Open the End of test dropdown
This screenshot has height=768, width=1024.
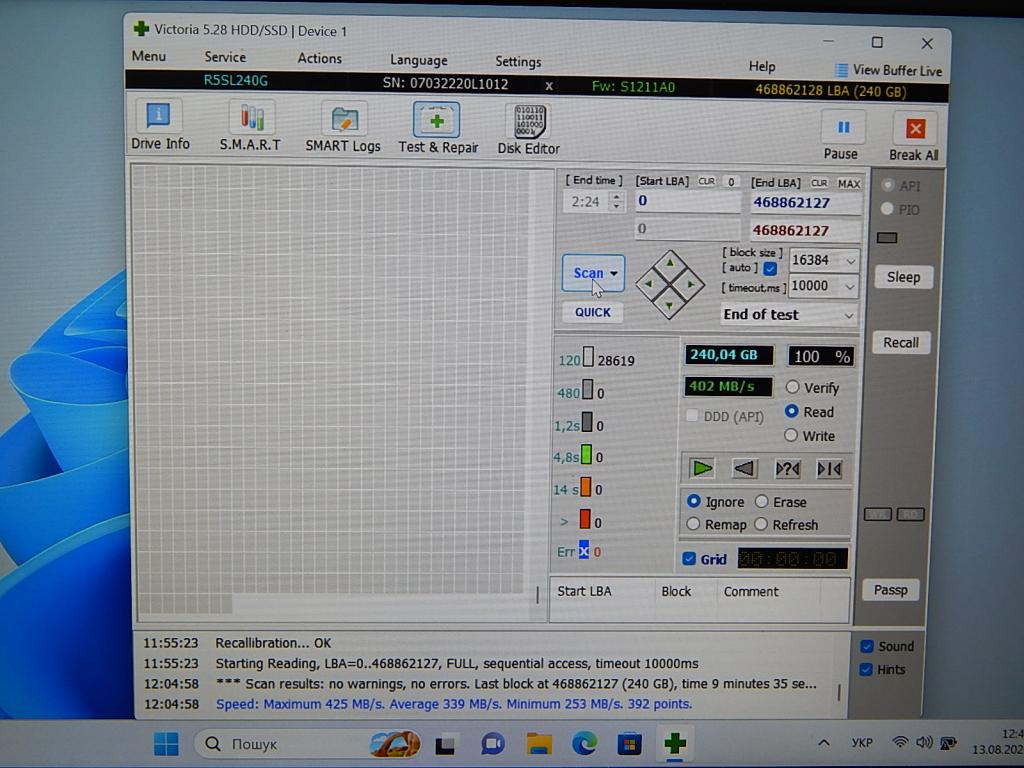(848, 315)
